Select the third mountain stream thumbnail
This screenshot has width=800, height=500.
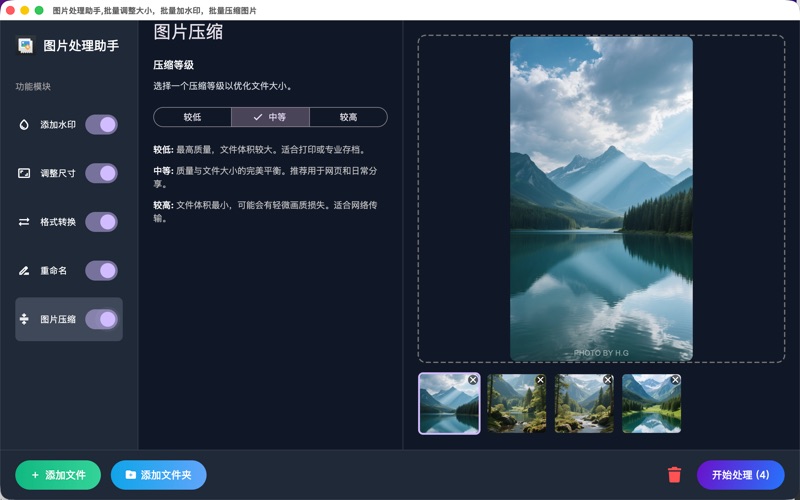[584, 404]
